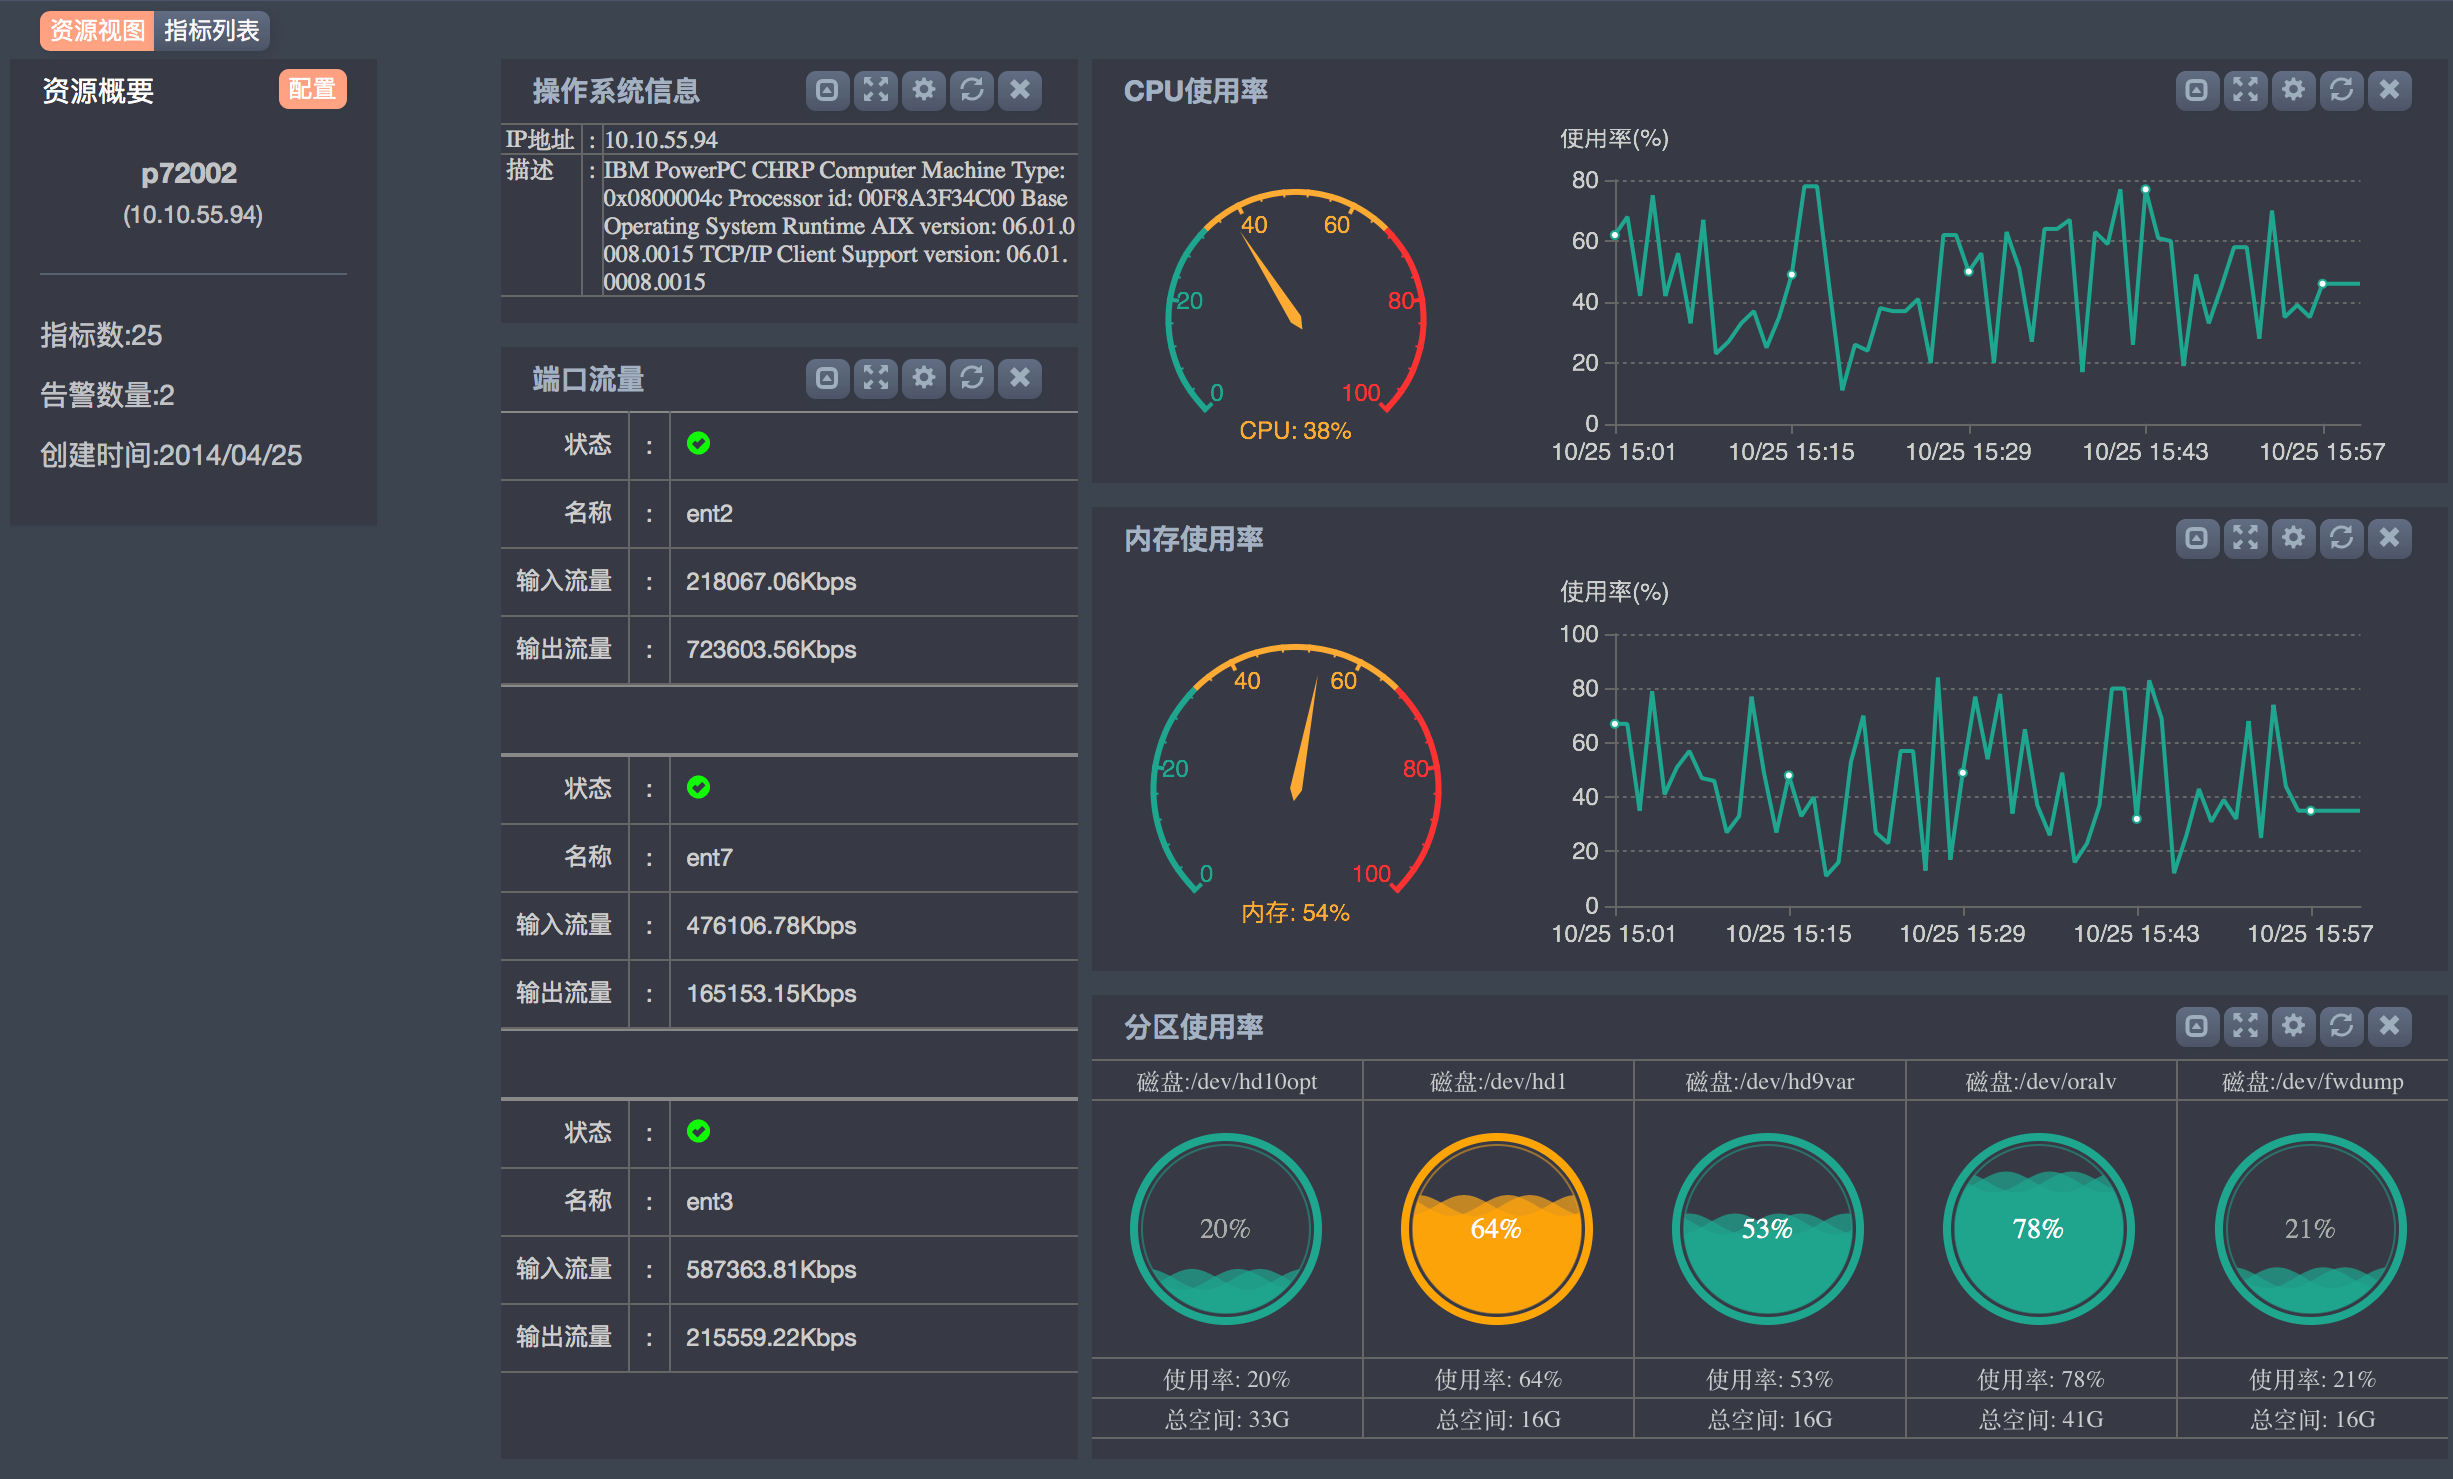Open settings gear of CPU使用率 panel

coord(2293,90)
